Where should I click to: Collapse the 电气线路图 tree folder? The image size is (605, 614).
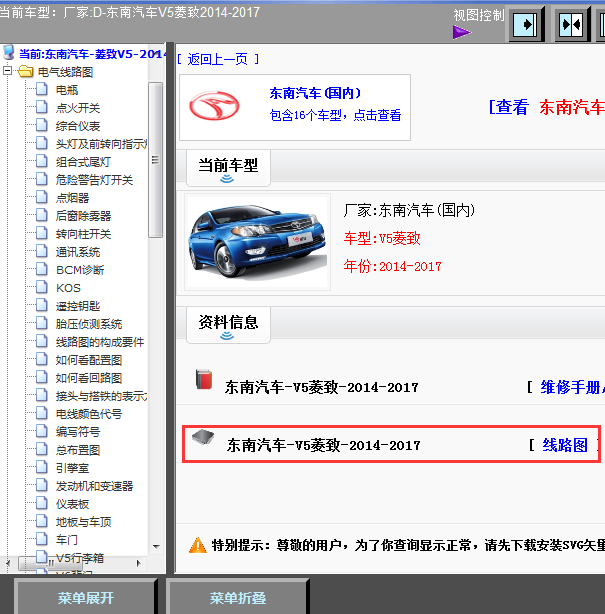pos(7,71)
